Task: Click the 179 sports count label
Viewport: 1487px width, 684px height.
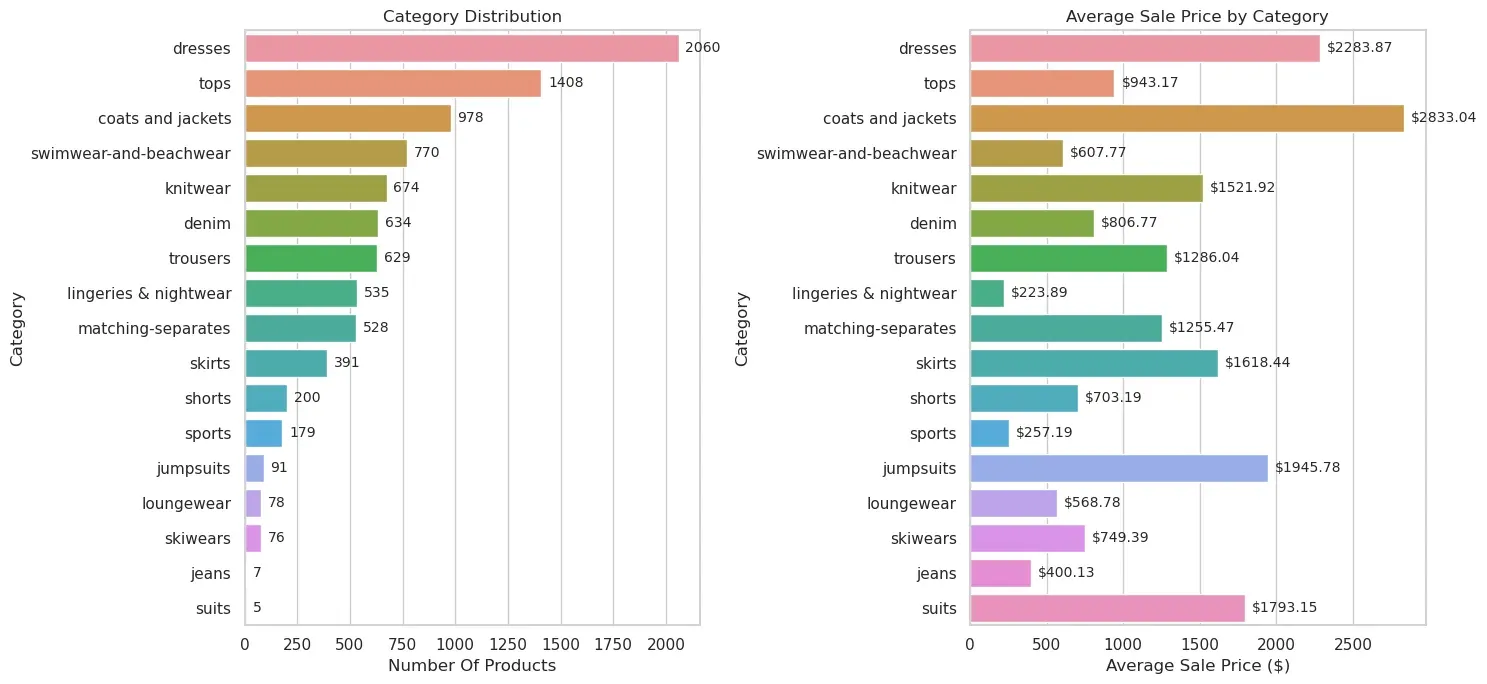Action: point(303,433)
